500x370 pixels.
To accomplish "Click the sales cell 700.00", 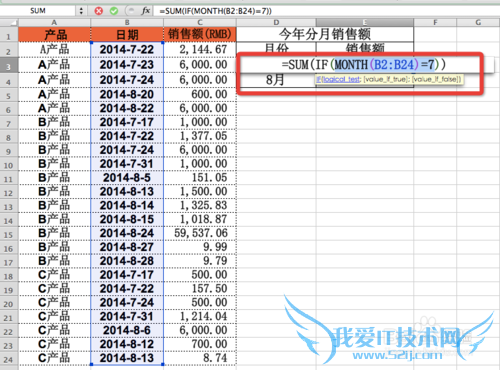I will tap(200, 344).
